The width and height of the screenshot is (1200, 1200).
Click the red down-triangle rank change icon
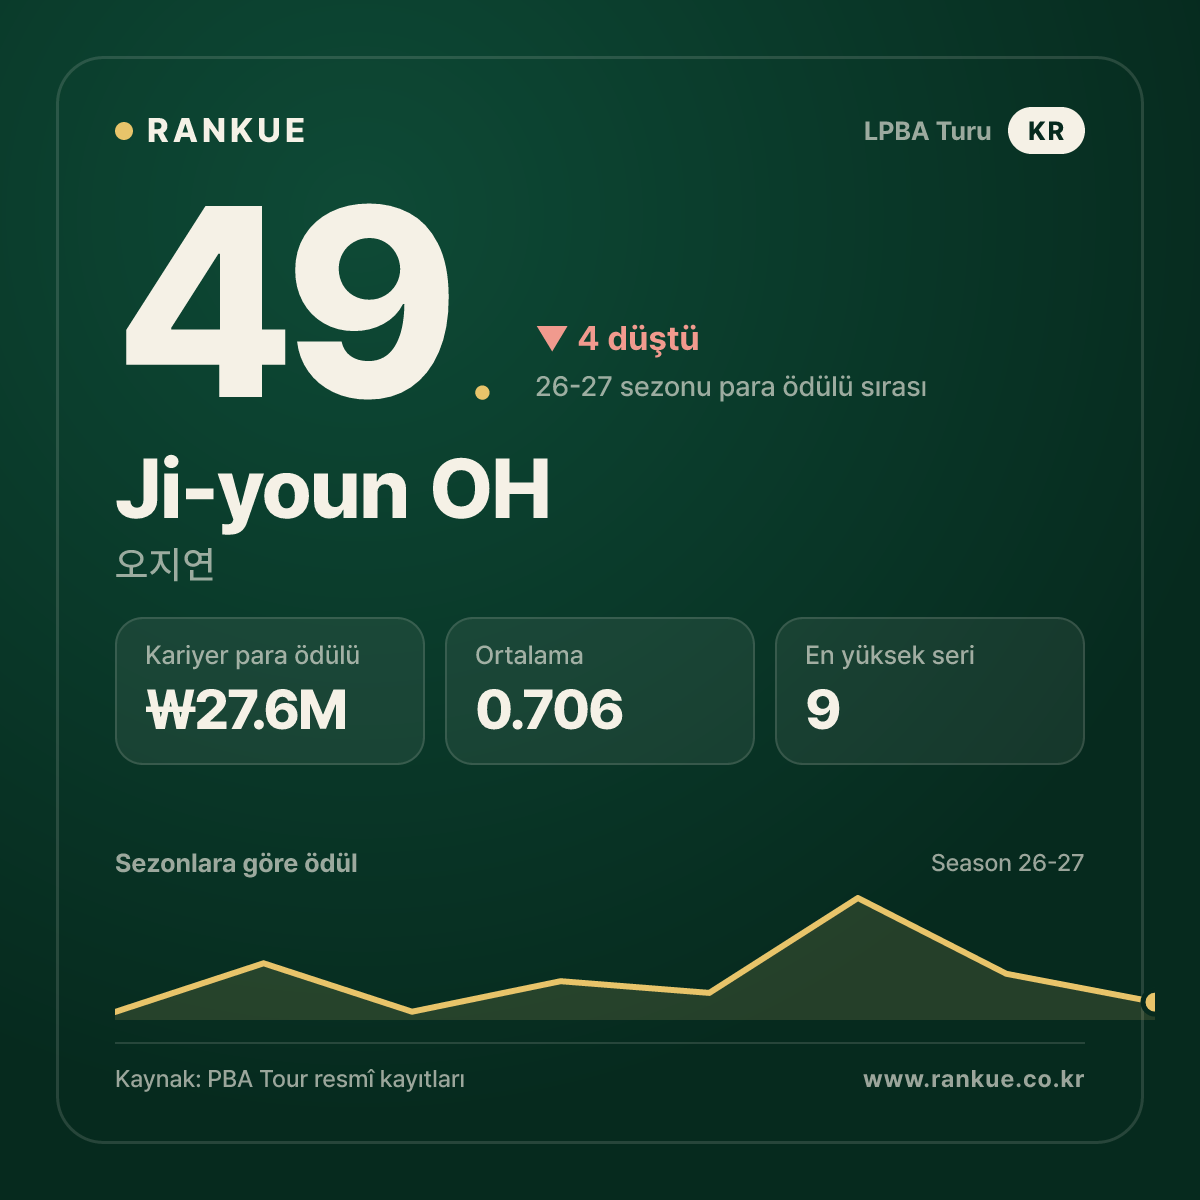click(x=552, y=339)
